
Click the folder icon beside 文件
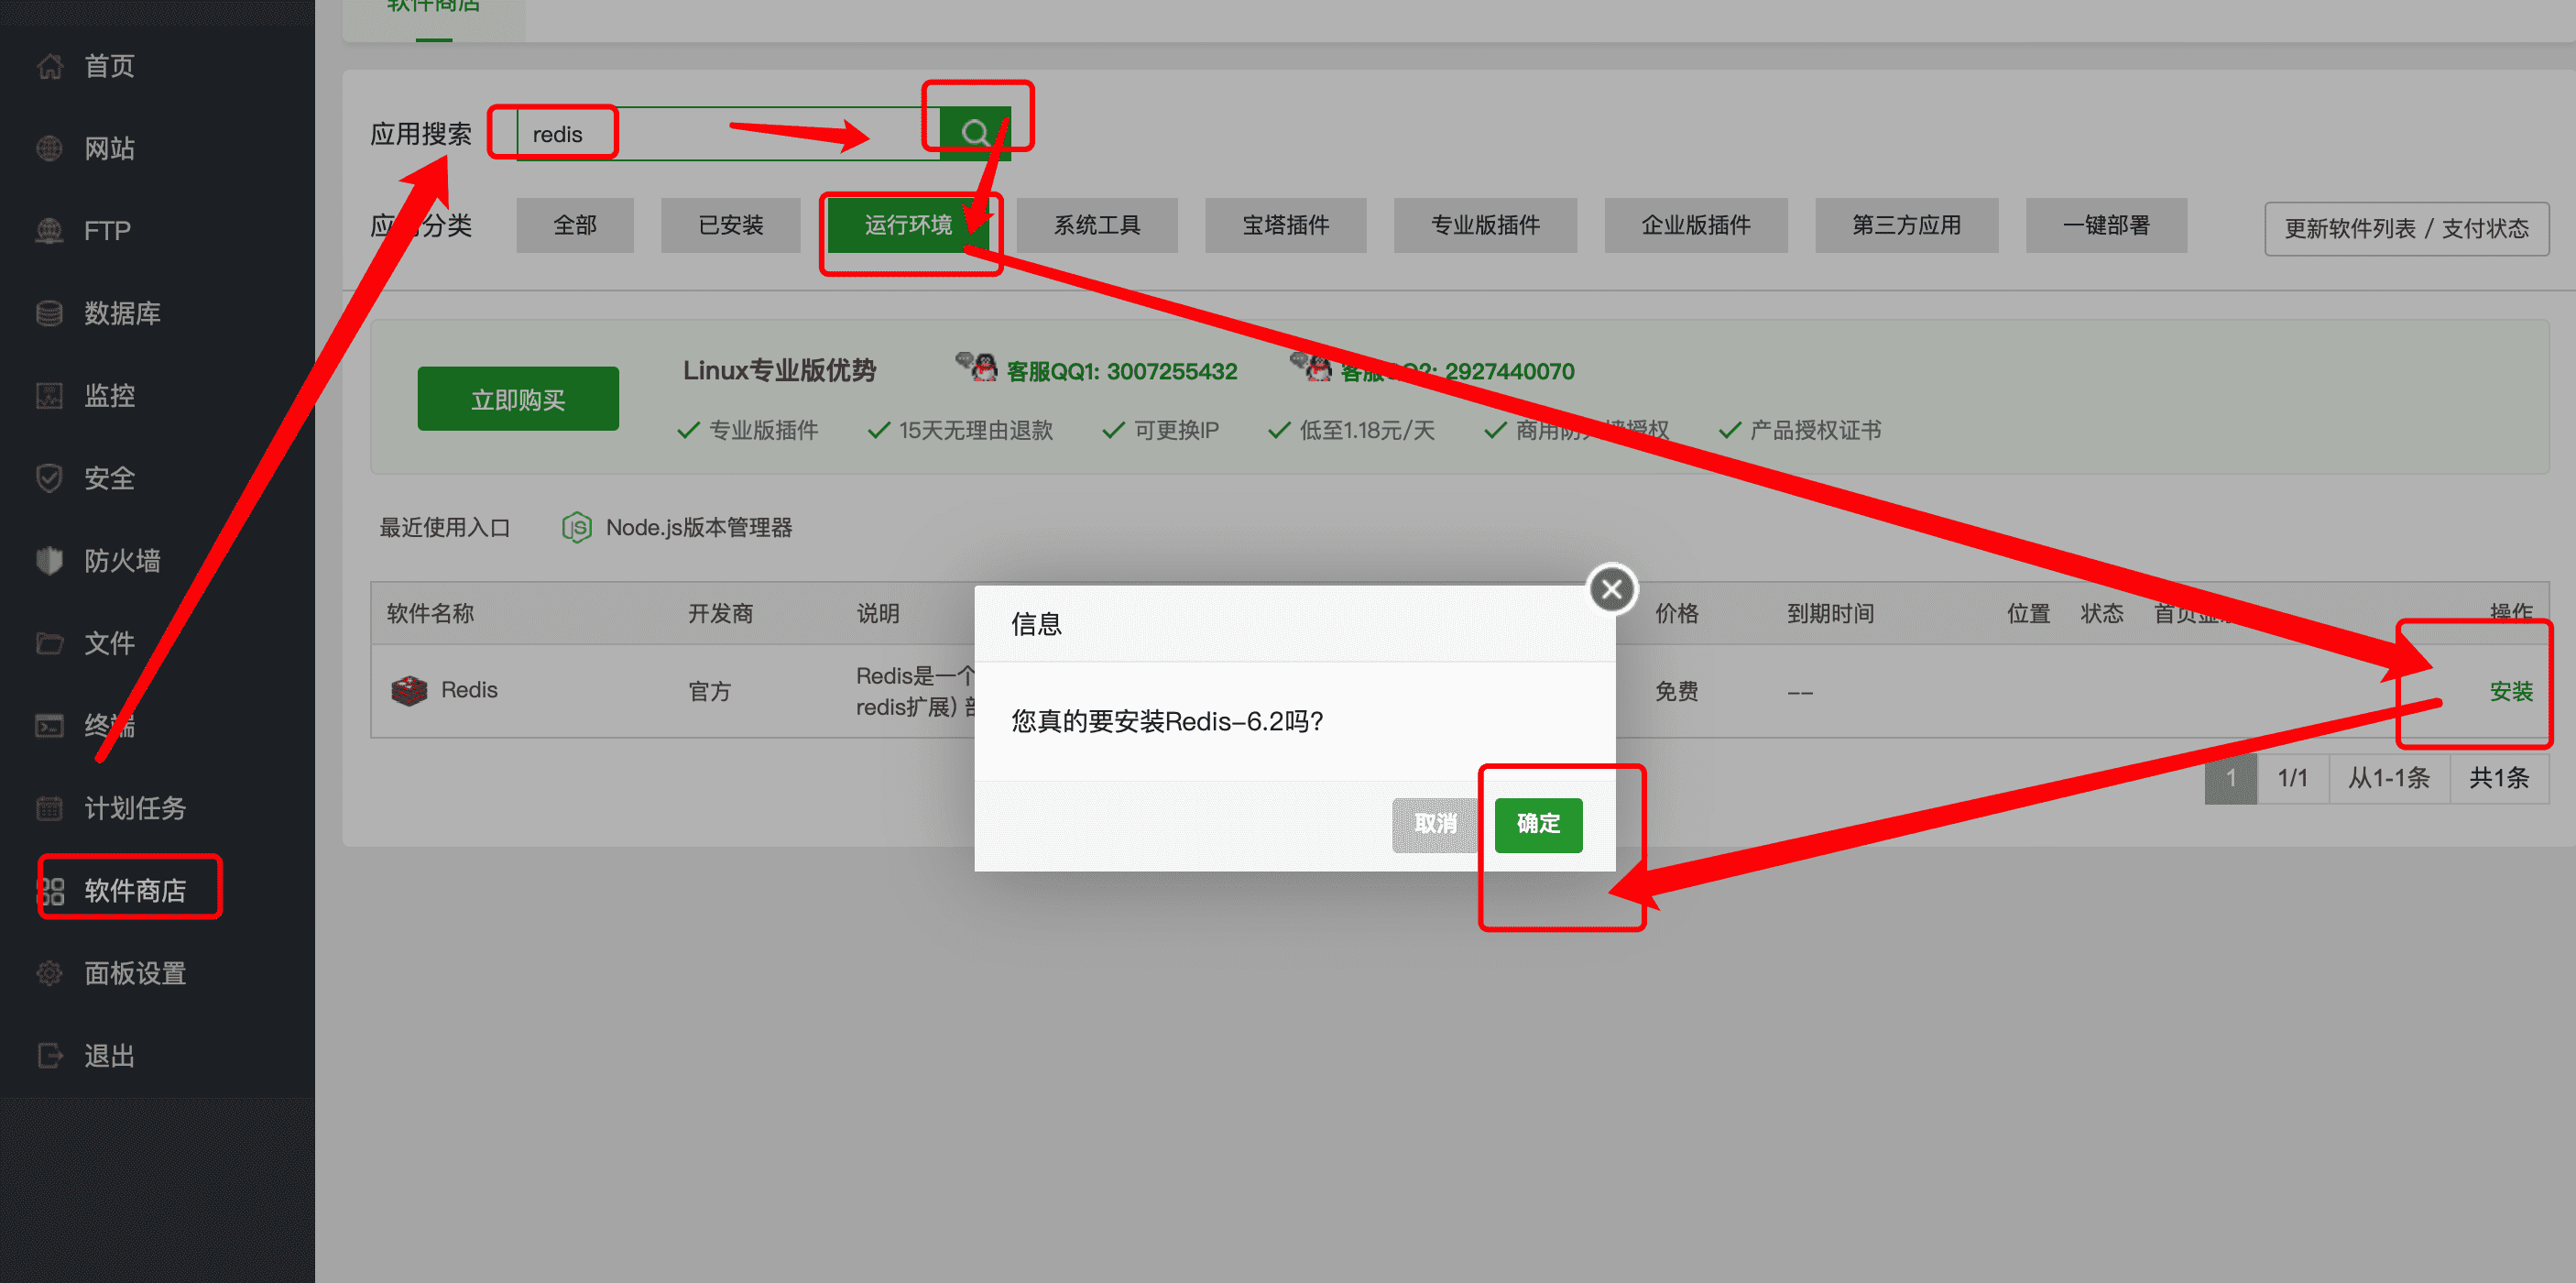(x=49, y=643)
